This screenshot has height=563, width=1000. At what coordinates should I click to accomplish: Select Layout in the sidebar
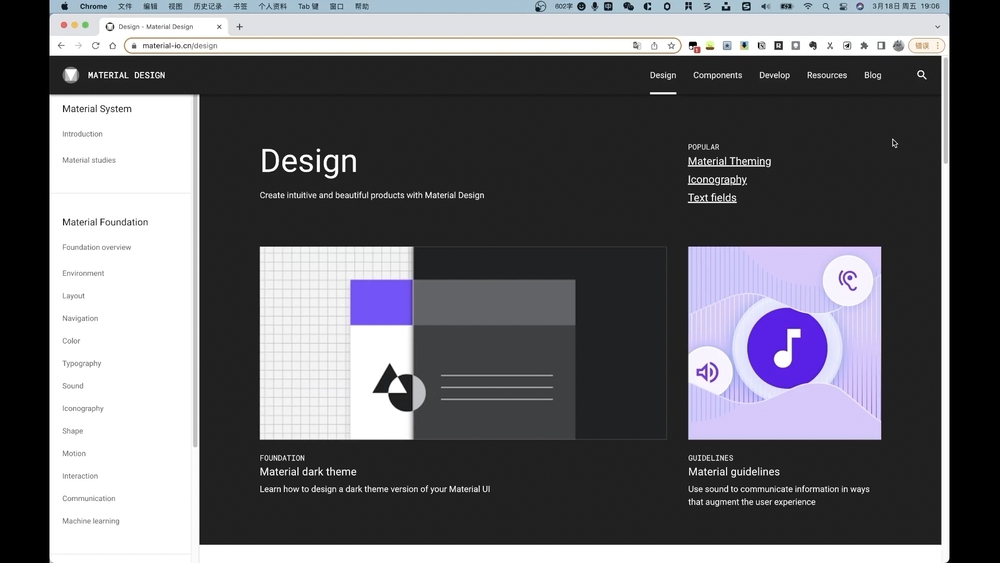click(73, 296)
